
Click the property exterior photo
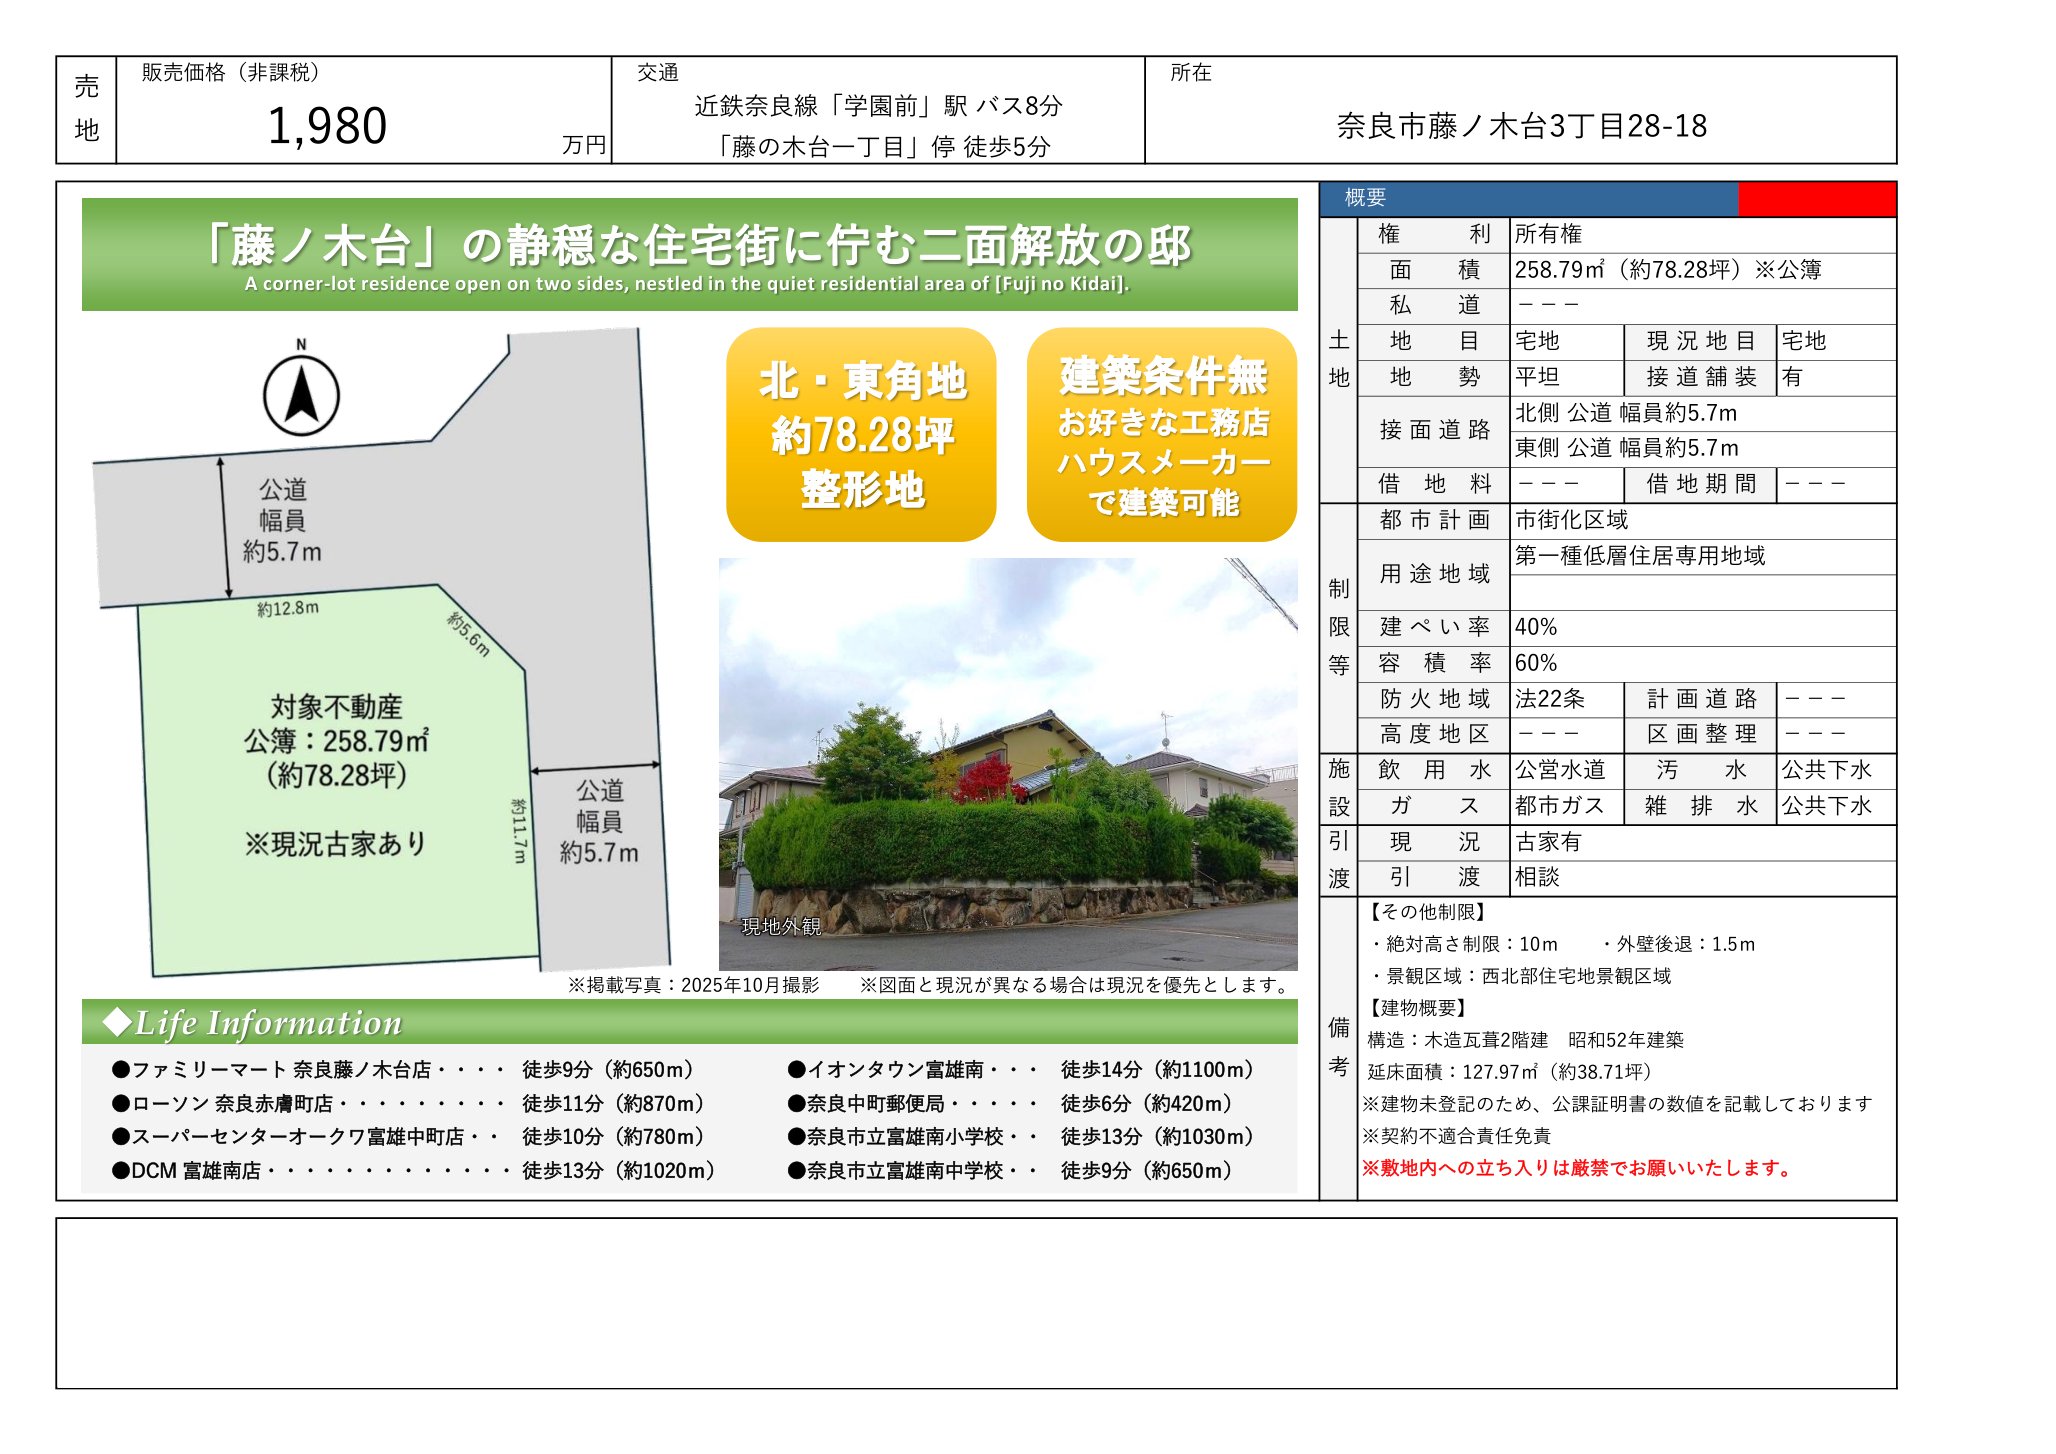tap(1008, 764)
